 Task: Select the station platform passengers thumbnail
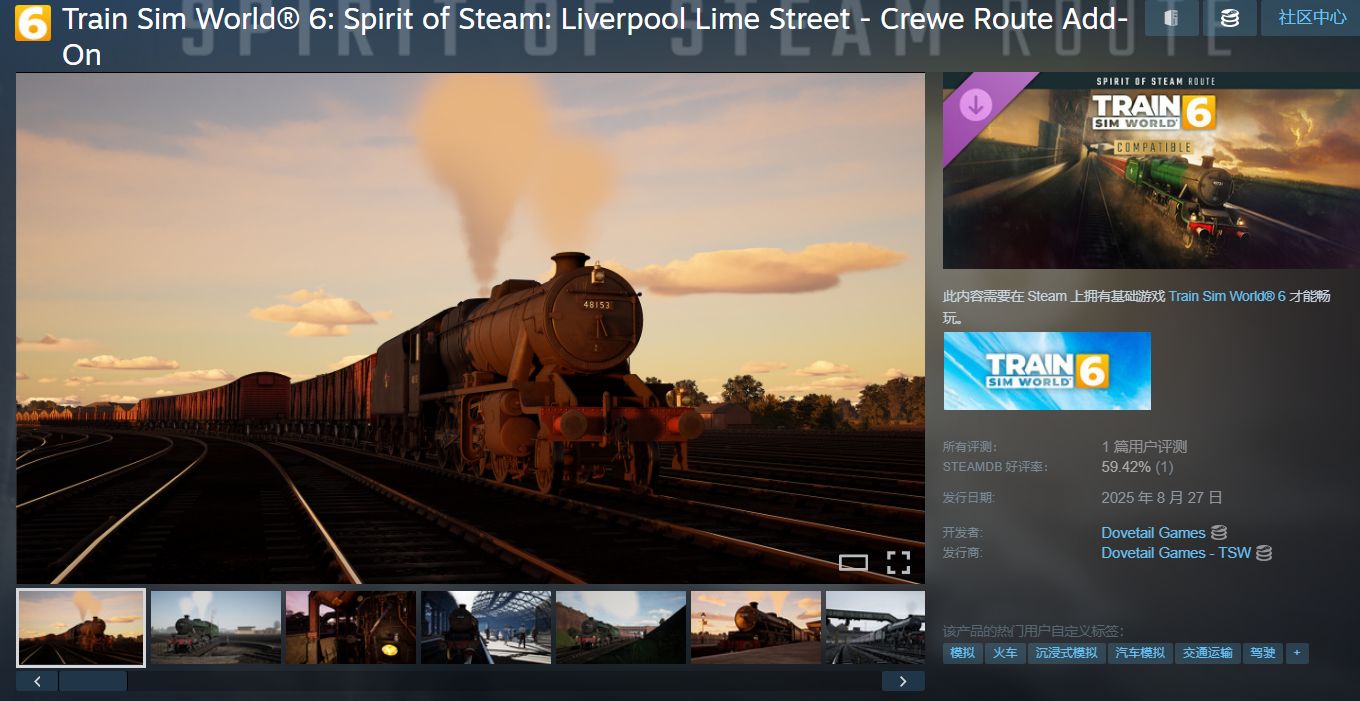coord(486,627)
